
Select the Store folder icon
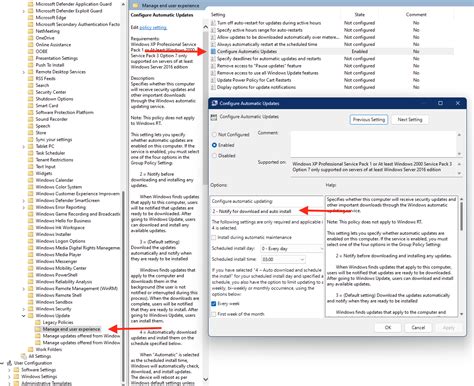30,133
